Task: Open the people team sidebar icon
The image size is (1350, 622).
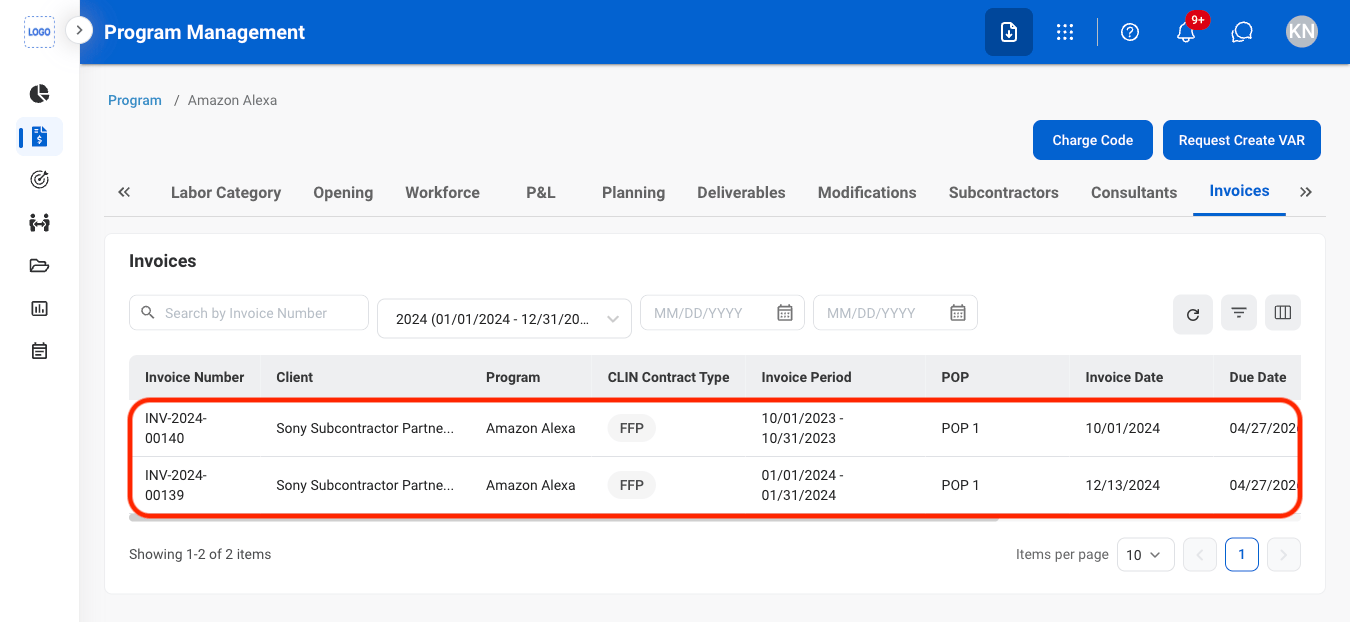Action: click(x=39, y=223)
